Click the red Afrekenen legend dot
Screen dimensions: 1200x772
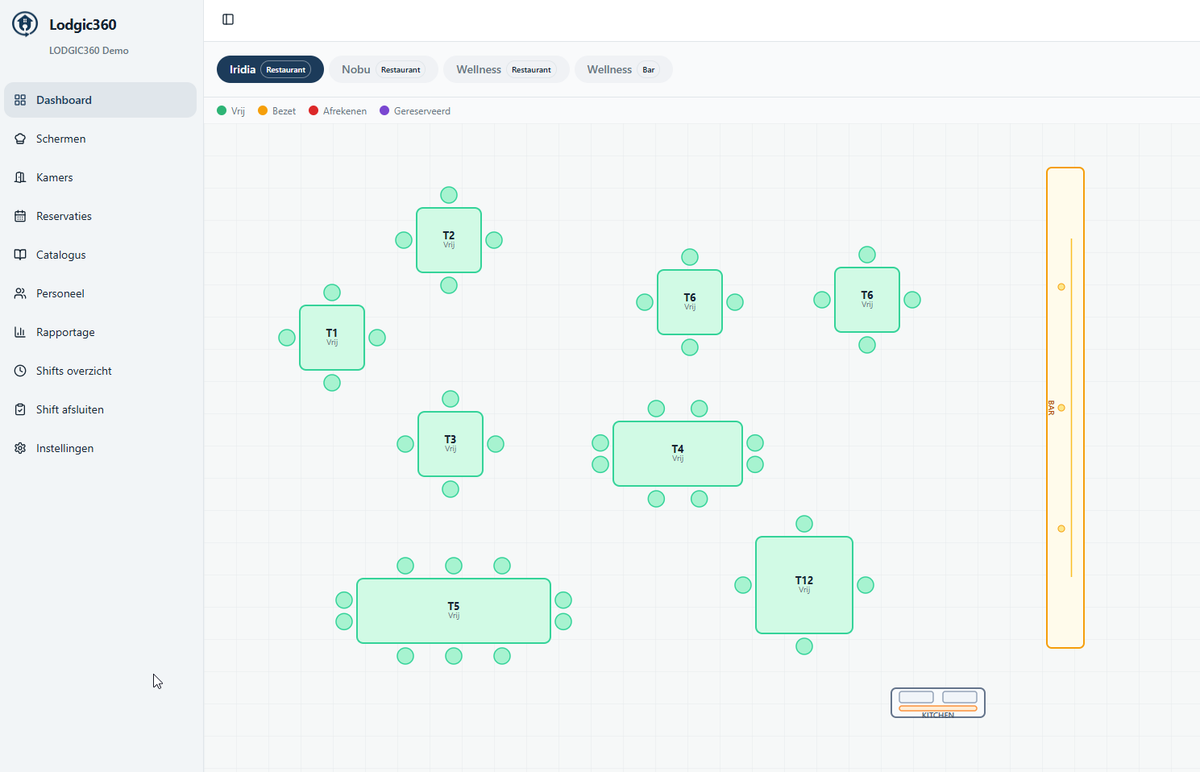pyautogui.click(x=313, y=111)
